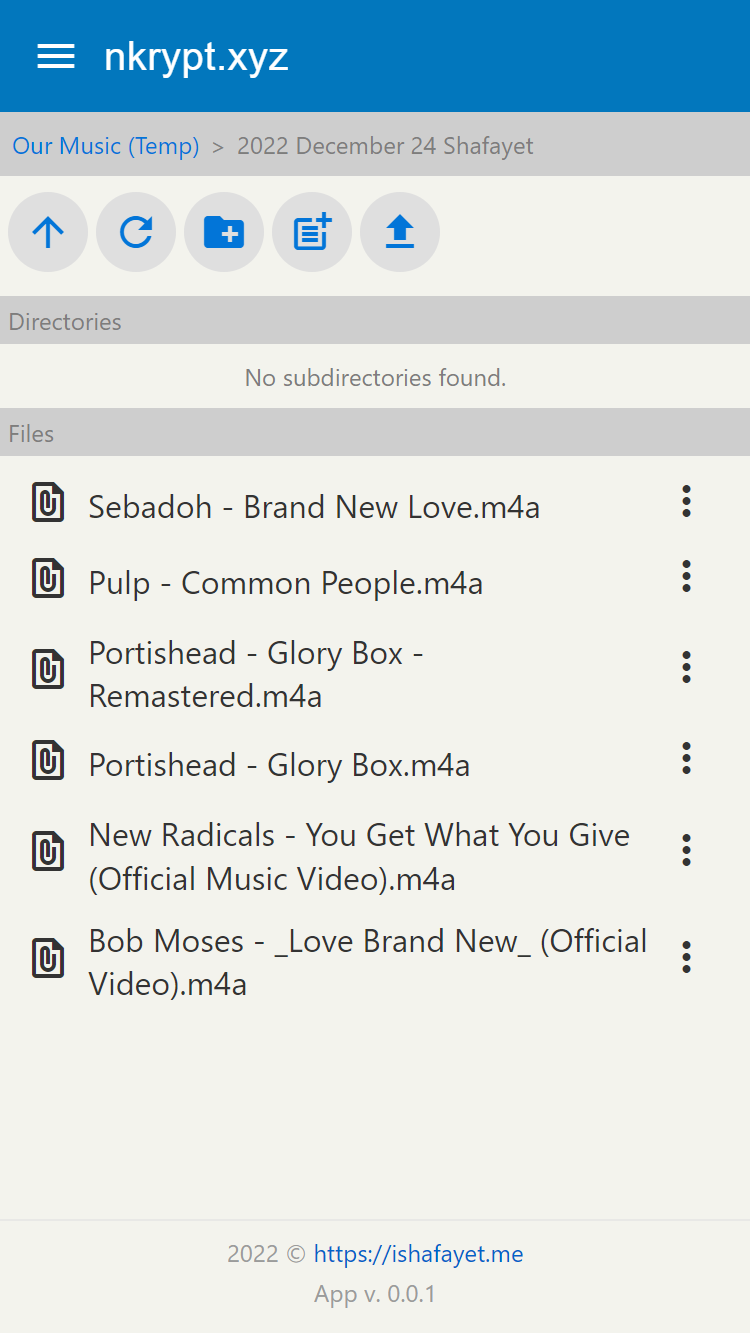Screen dimensions: 750x1333
Task: Open options menu for Bob Moses file
Action: point(686,957)
